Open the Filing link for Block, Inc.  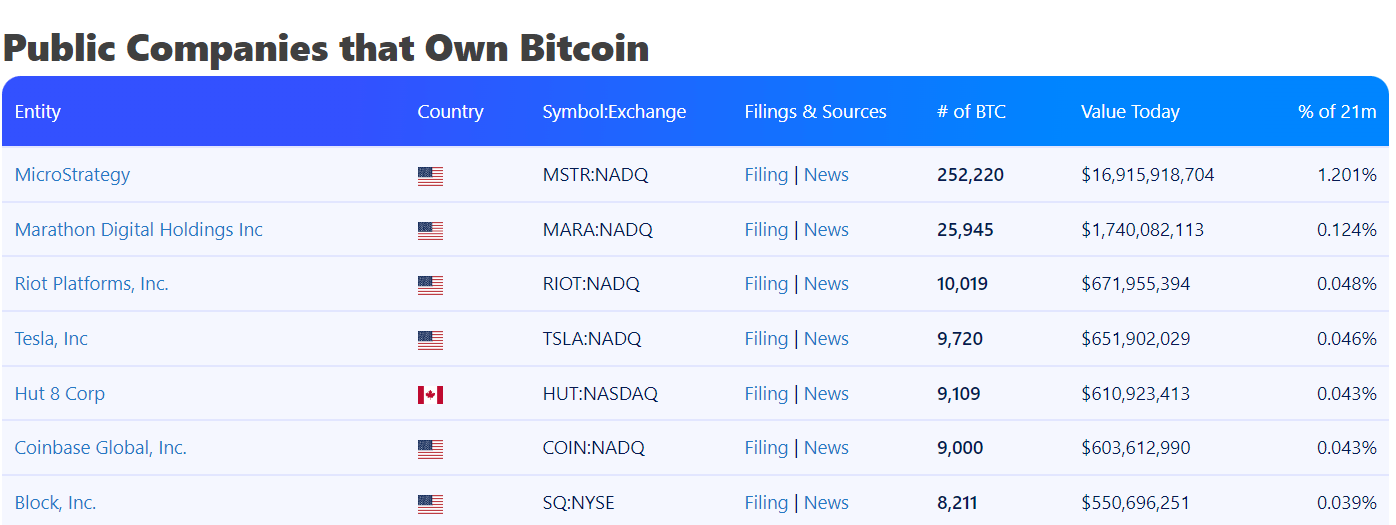click(766, 503)
